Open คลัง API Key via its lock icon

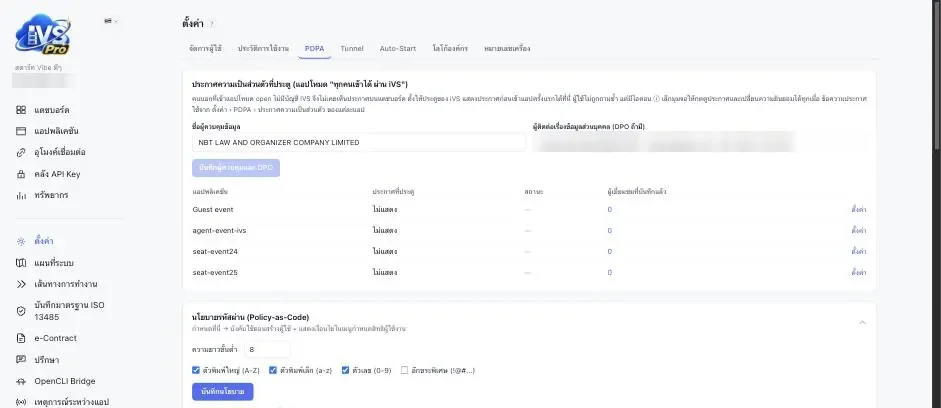(21, 174)
